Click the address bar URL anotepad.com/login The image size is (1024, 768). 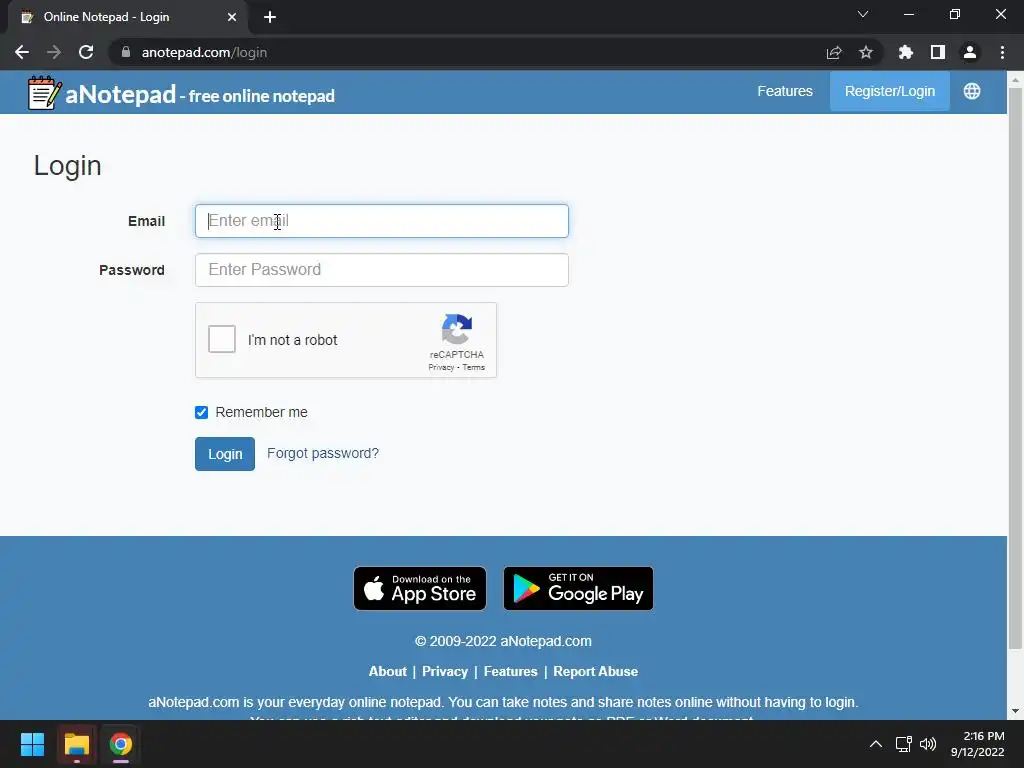[x=204, y=52]
